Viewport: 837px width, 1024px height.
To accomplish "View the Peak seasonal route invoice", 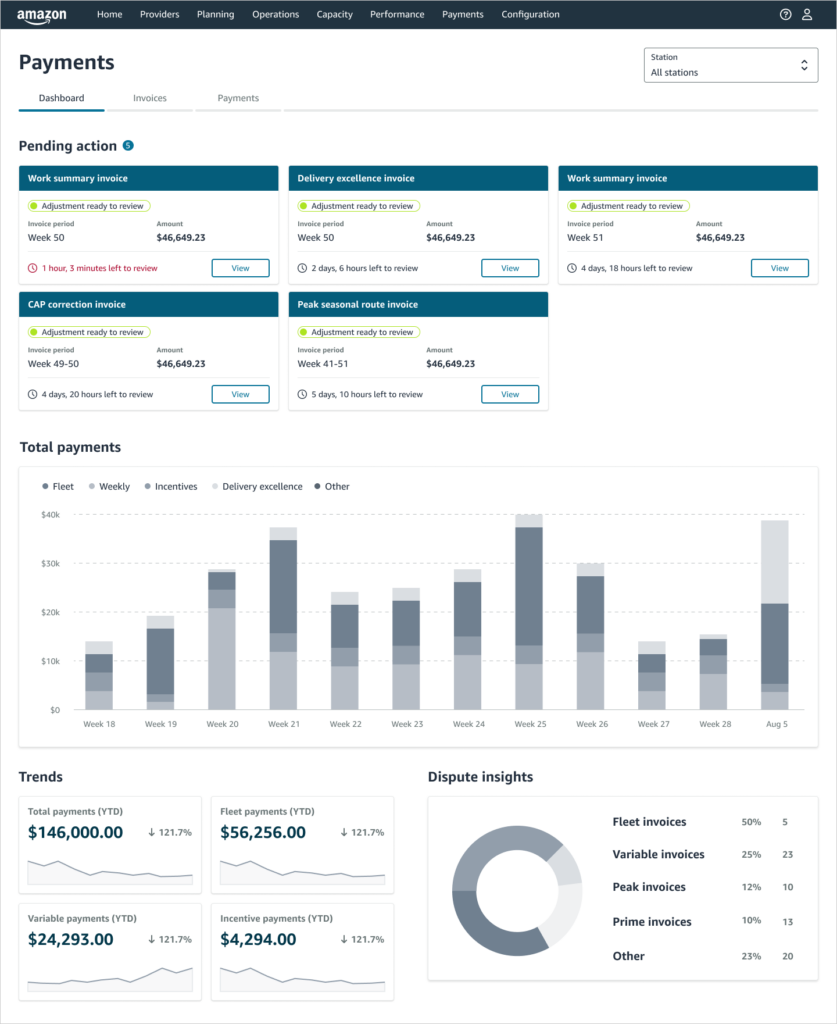I will 510,394.
